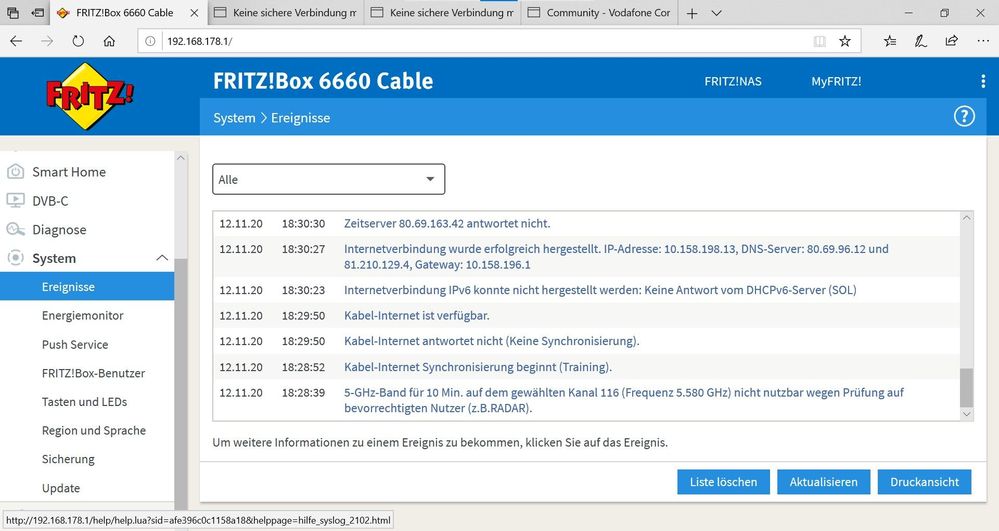
Task: Open Smart Home menu item
Action: click(69, 171)
